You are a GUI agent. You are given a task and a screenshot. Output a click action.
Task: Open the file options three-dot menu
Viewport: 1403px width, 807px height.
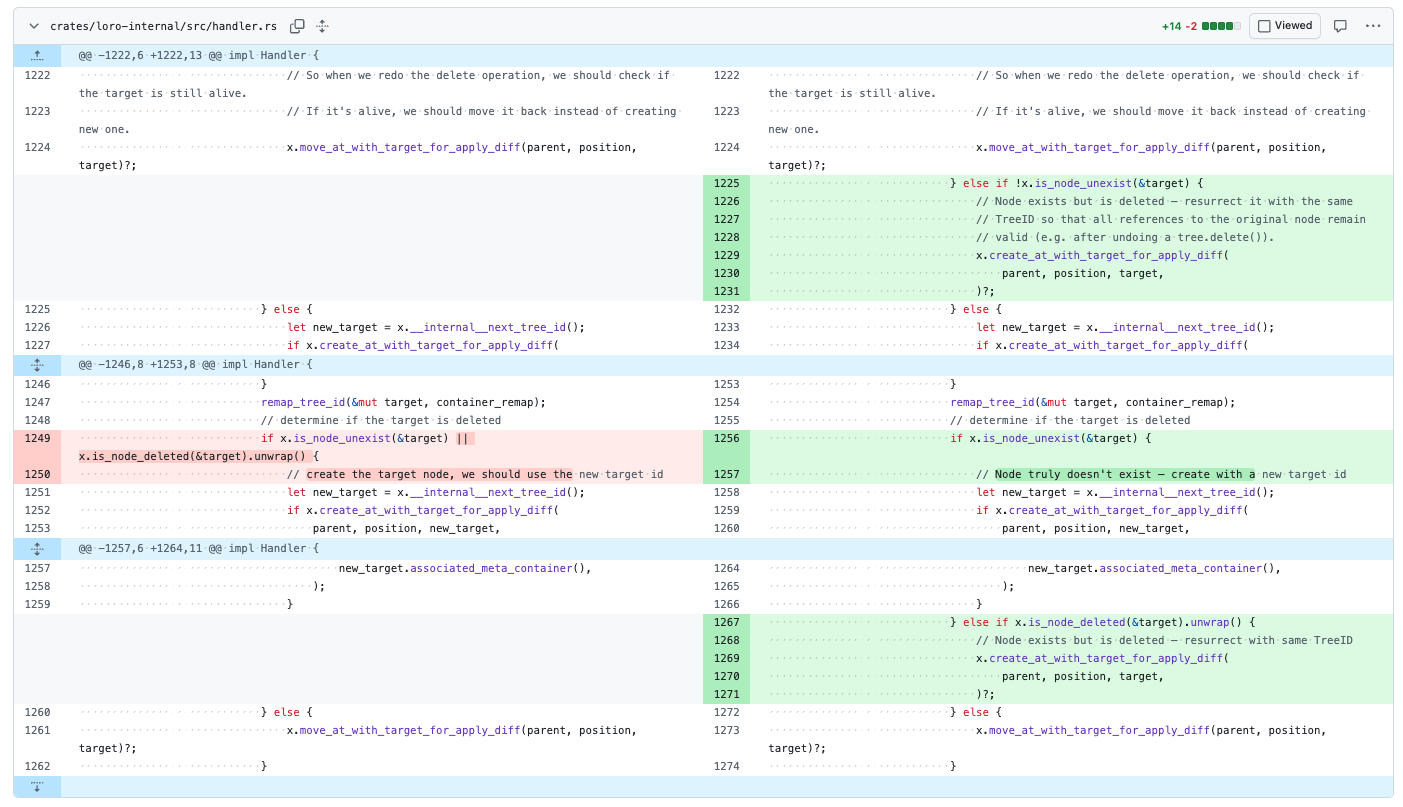(1373, 26)
